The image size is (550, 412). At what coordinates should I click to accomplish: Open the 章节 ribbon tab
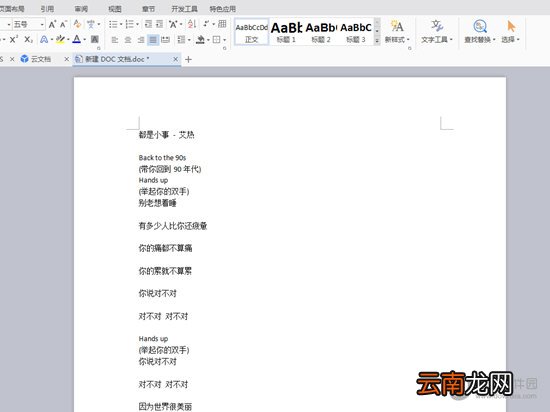148,9
